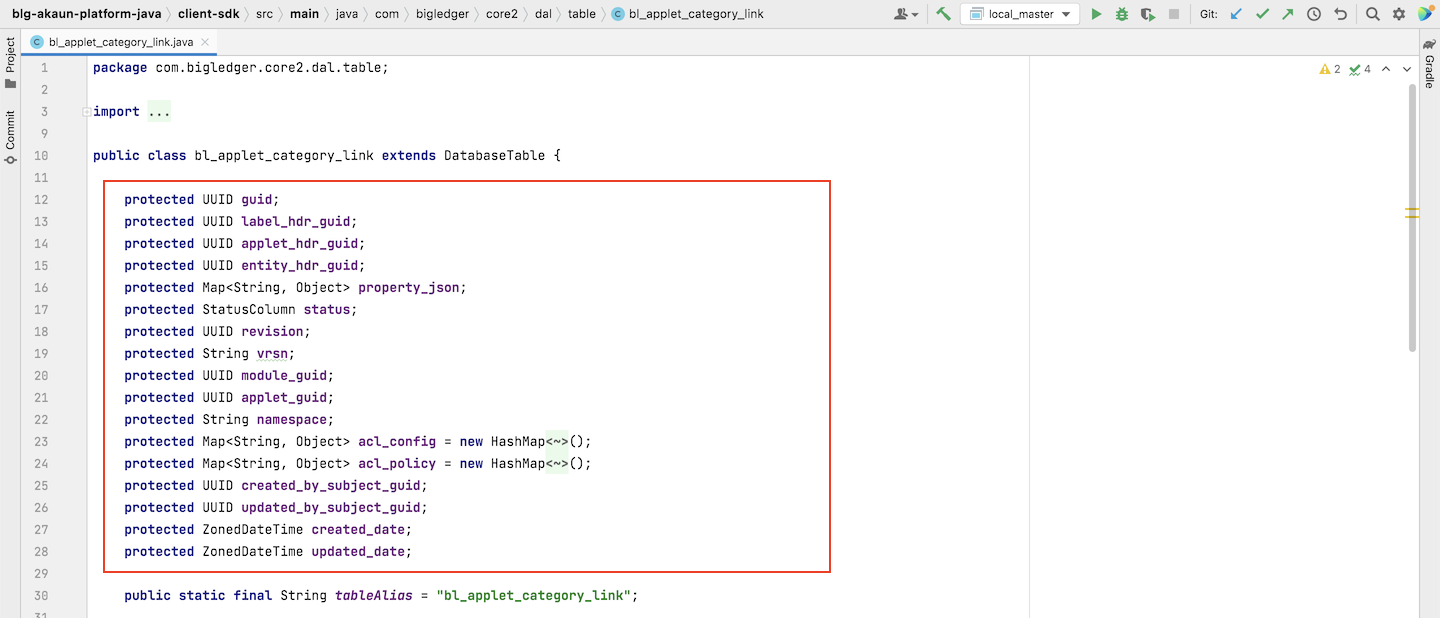The width and height of the screenshot is (1440, 618).
Task: Click the bigledger breadcrumb
Action: click(441, 14)
